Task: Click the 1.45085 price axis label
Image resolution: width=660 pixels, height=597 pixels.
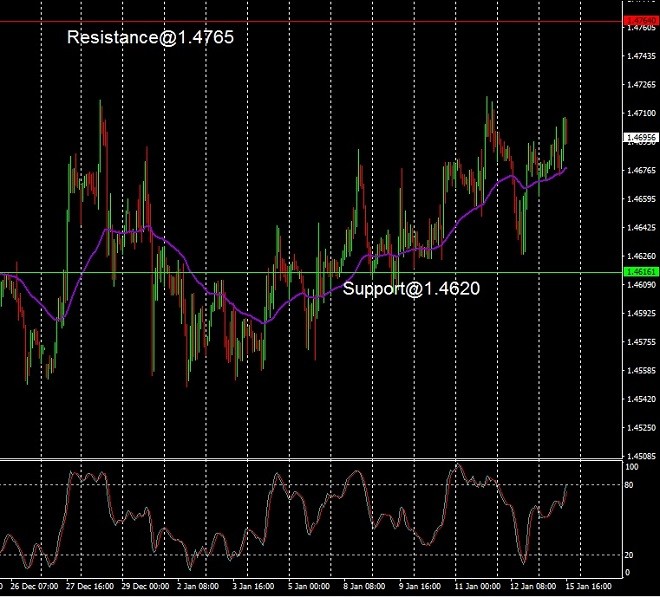Action: (641, 456)
